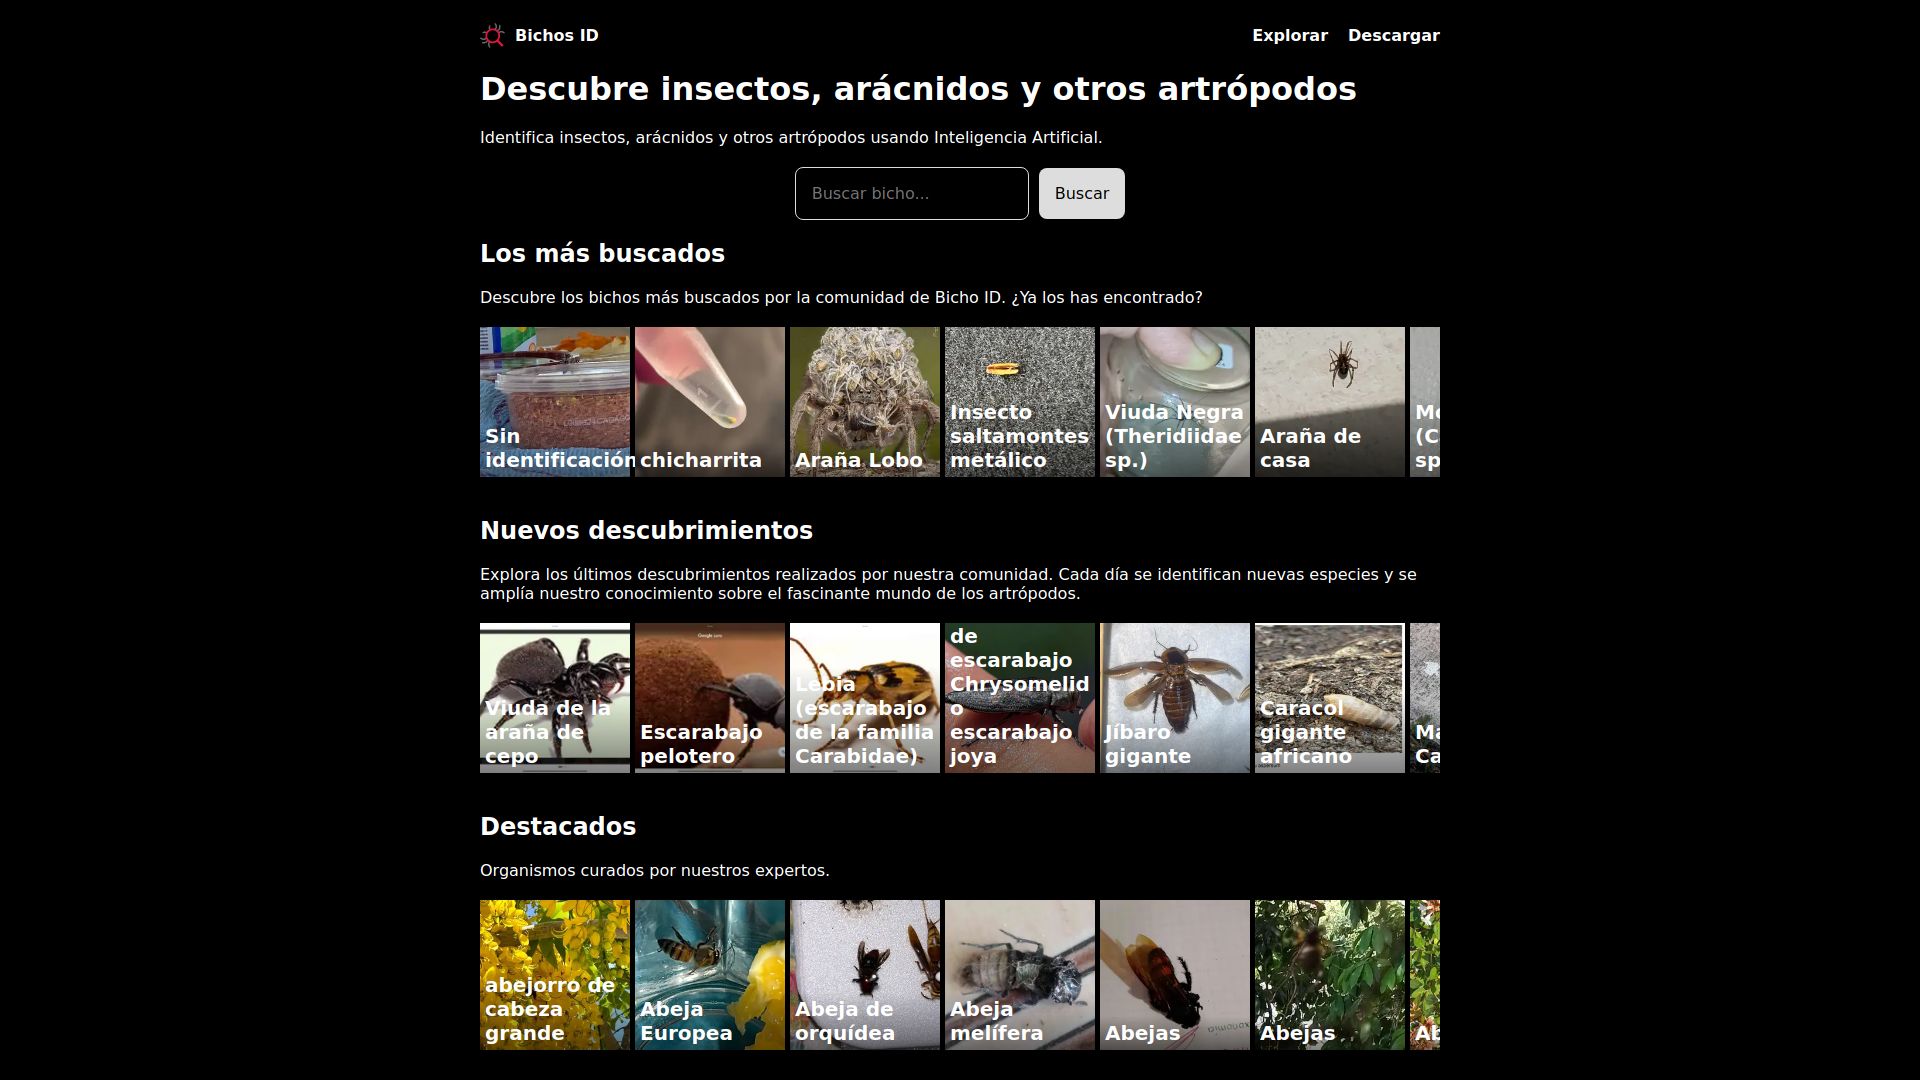Click the 'Descubre los bichos más buscados' description
Image resolution: width=1920 pixels, height=1080 pixels.
pyautogui.click(x=841, y=298)
